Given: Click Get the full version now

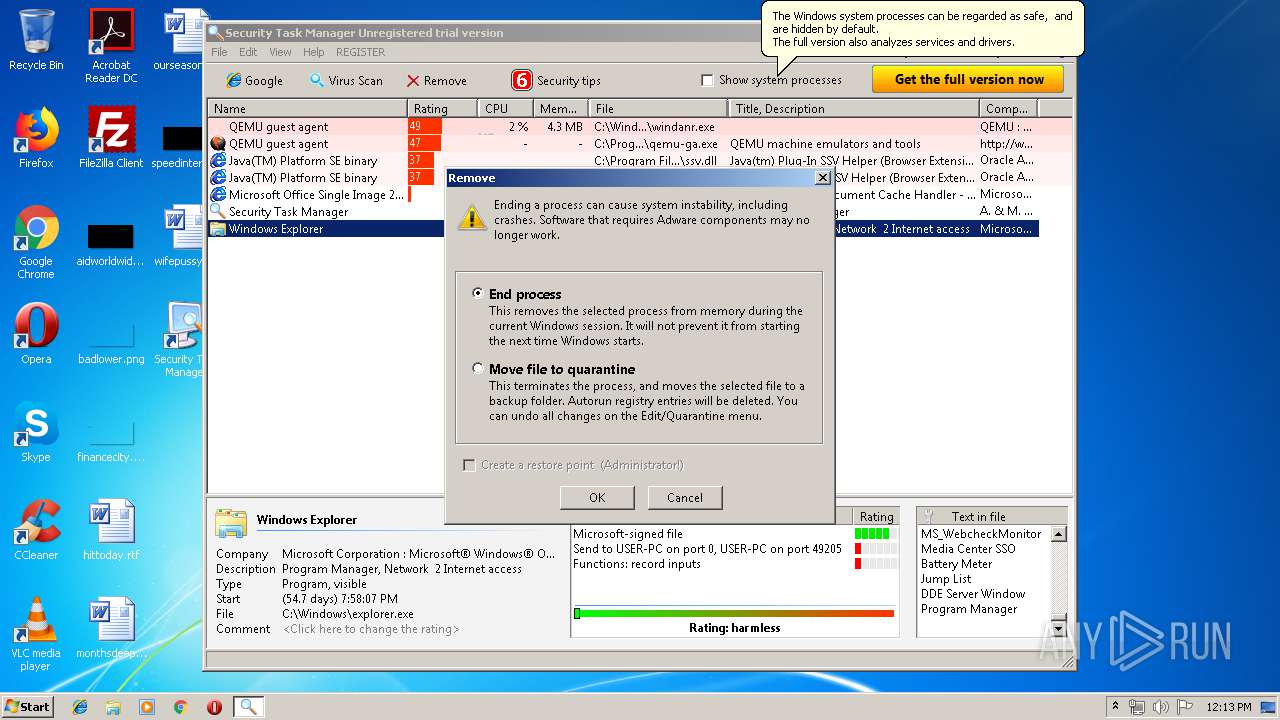Looking at the screenshot, I should [968, 79].
